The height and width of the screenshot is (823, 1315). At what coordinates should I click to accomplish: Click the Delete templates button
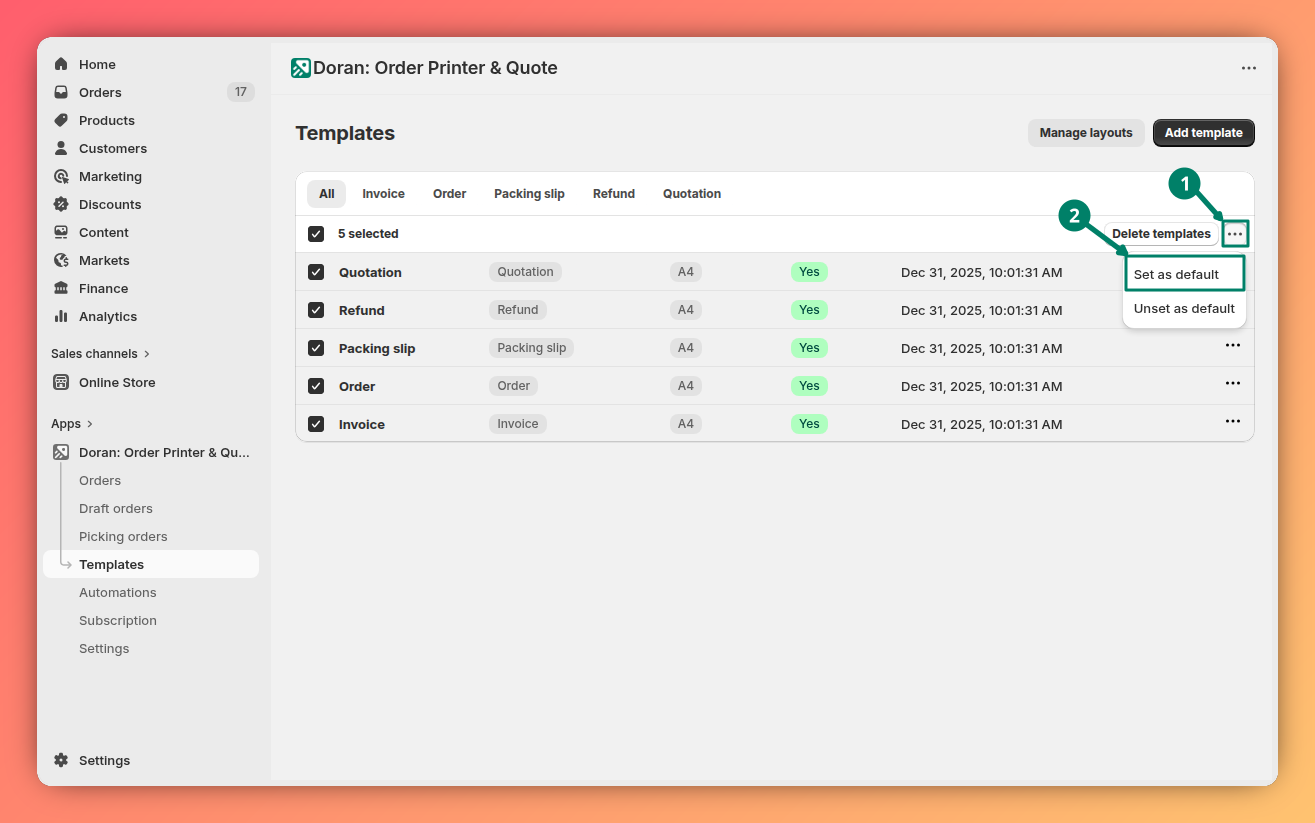1161,234
